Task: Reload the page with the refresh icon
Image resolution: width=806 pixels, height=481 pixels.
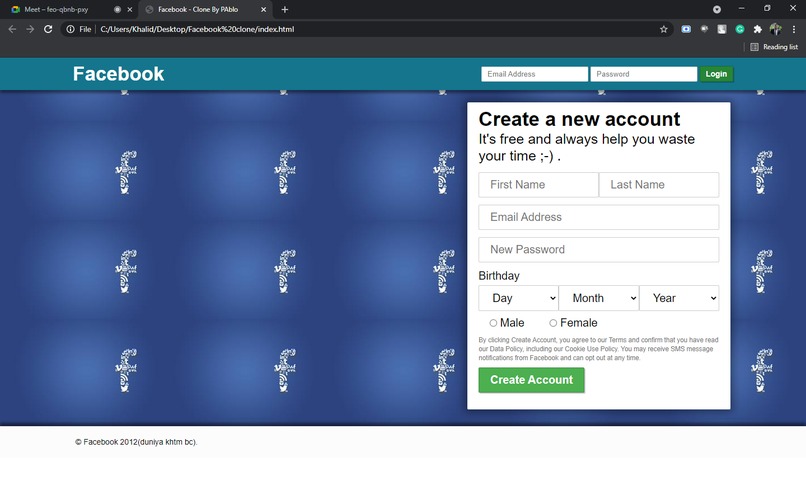Action: pyautogui.click(x=48, y=29)
